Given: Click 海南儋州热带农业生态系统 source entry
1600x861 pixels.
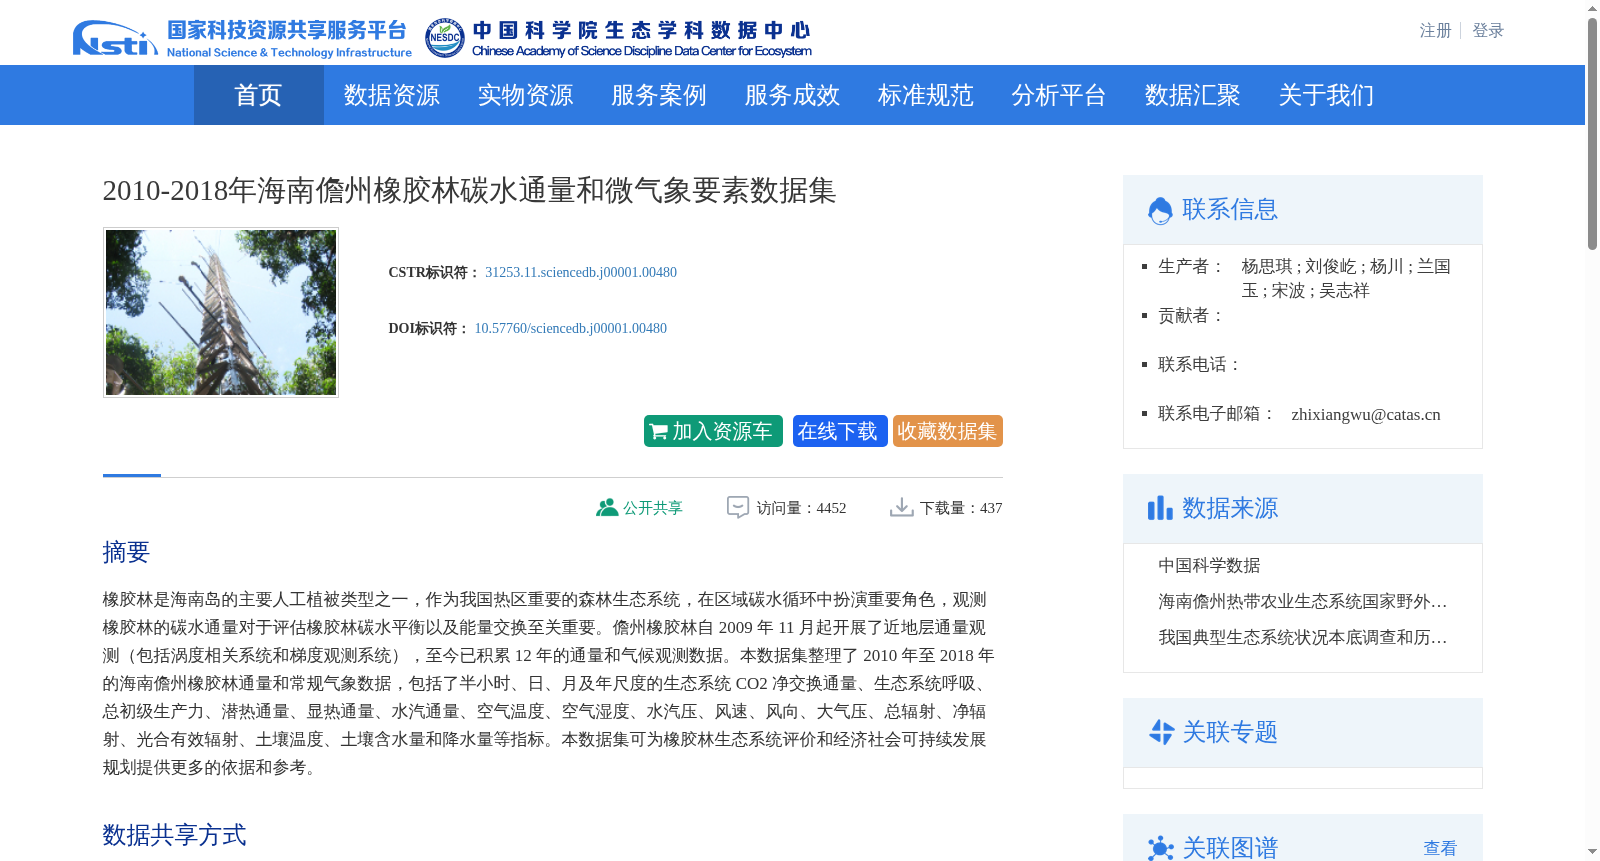Looking at the screenshot, I should [x=1303, y=602].
